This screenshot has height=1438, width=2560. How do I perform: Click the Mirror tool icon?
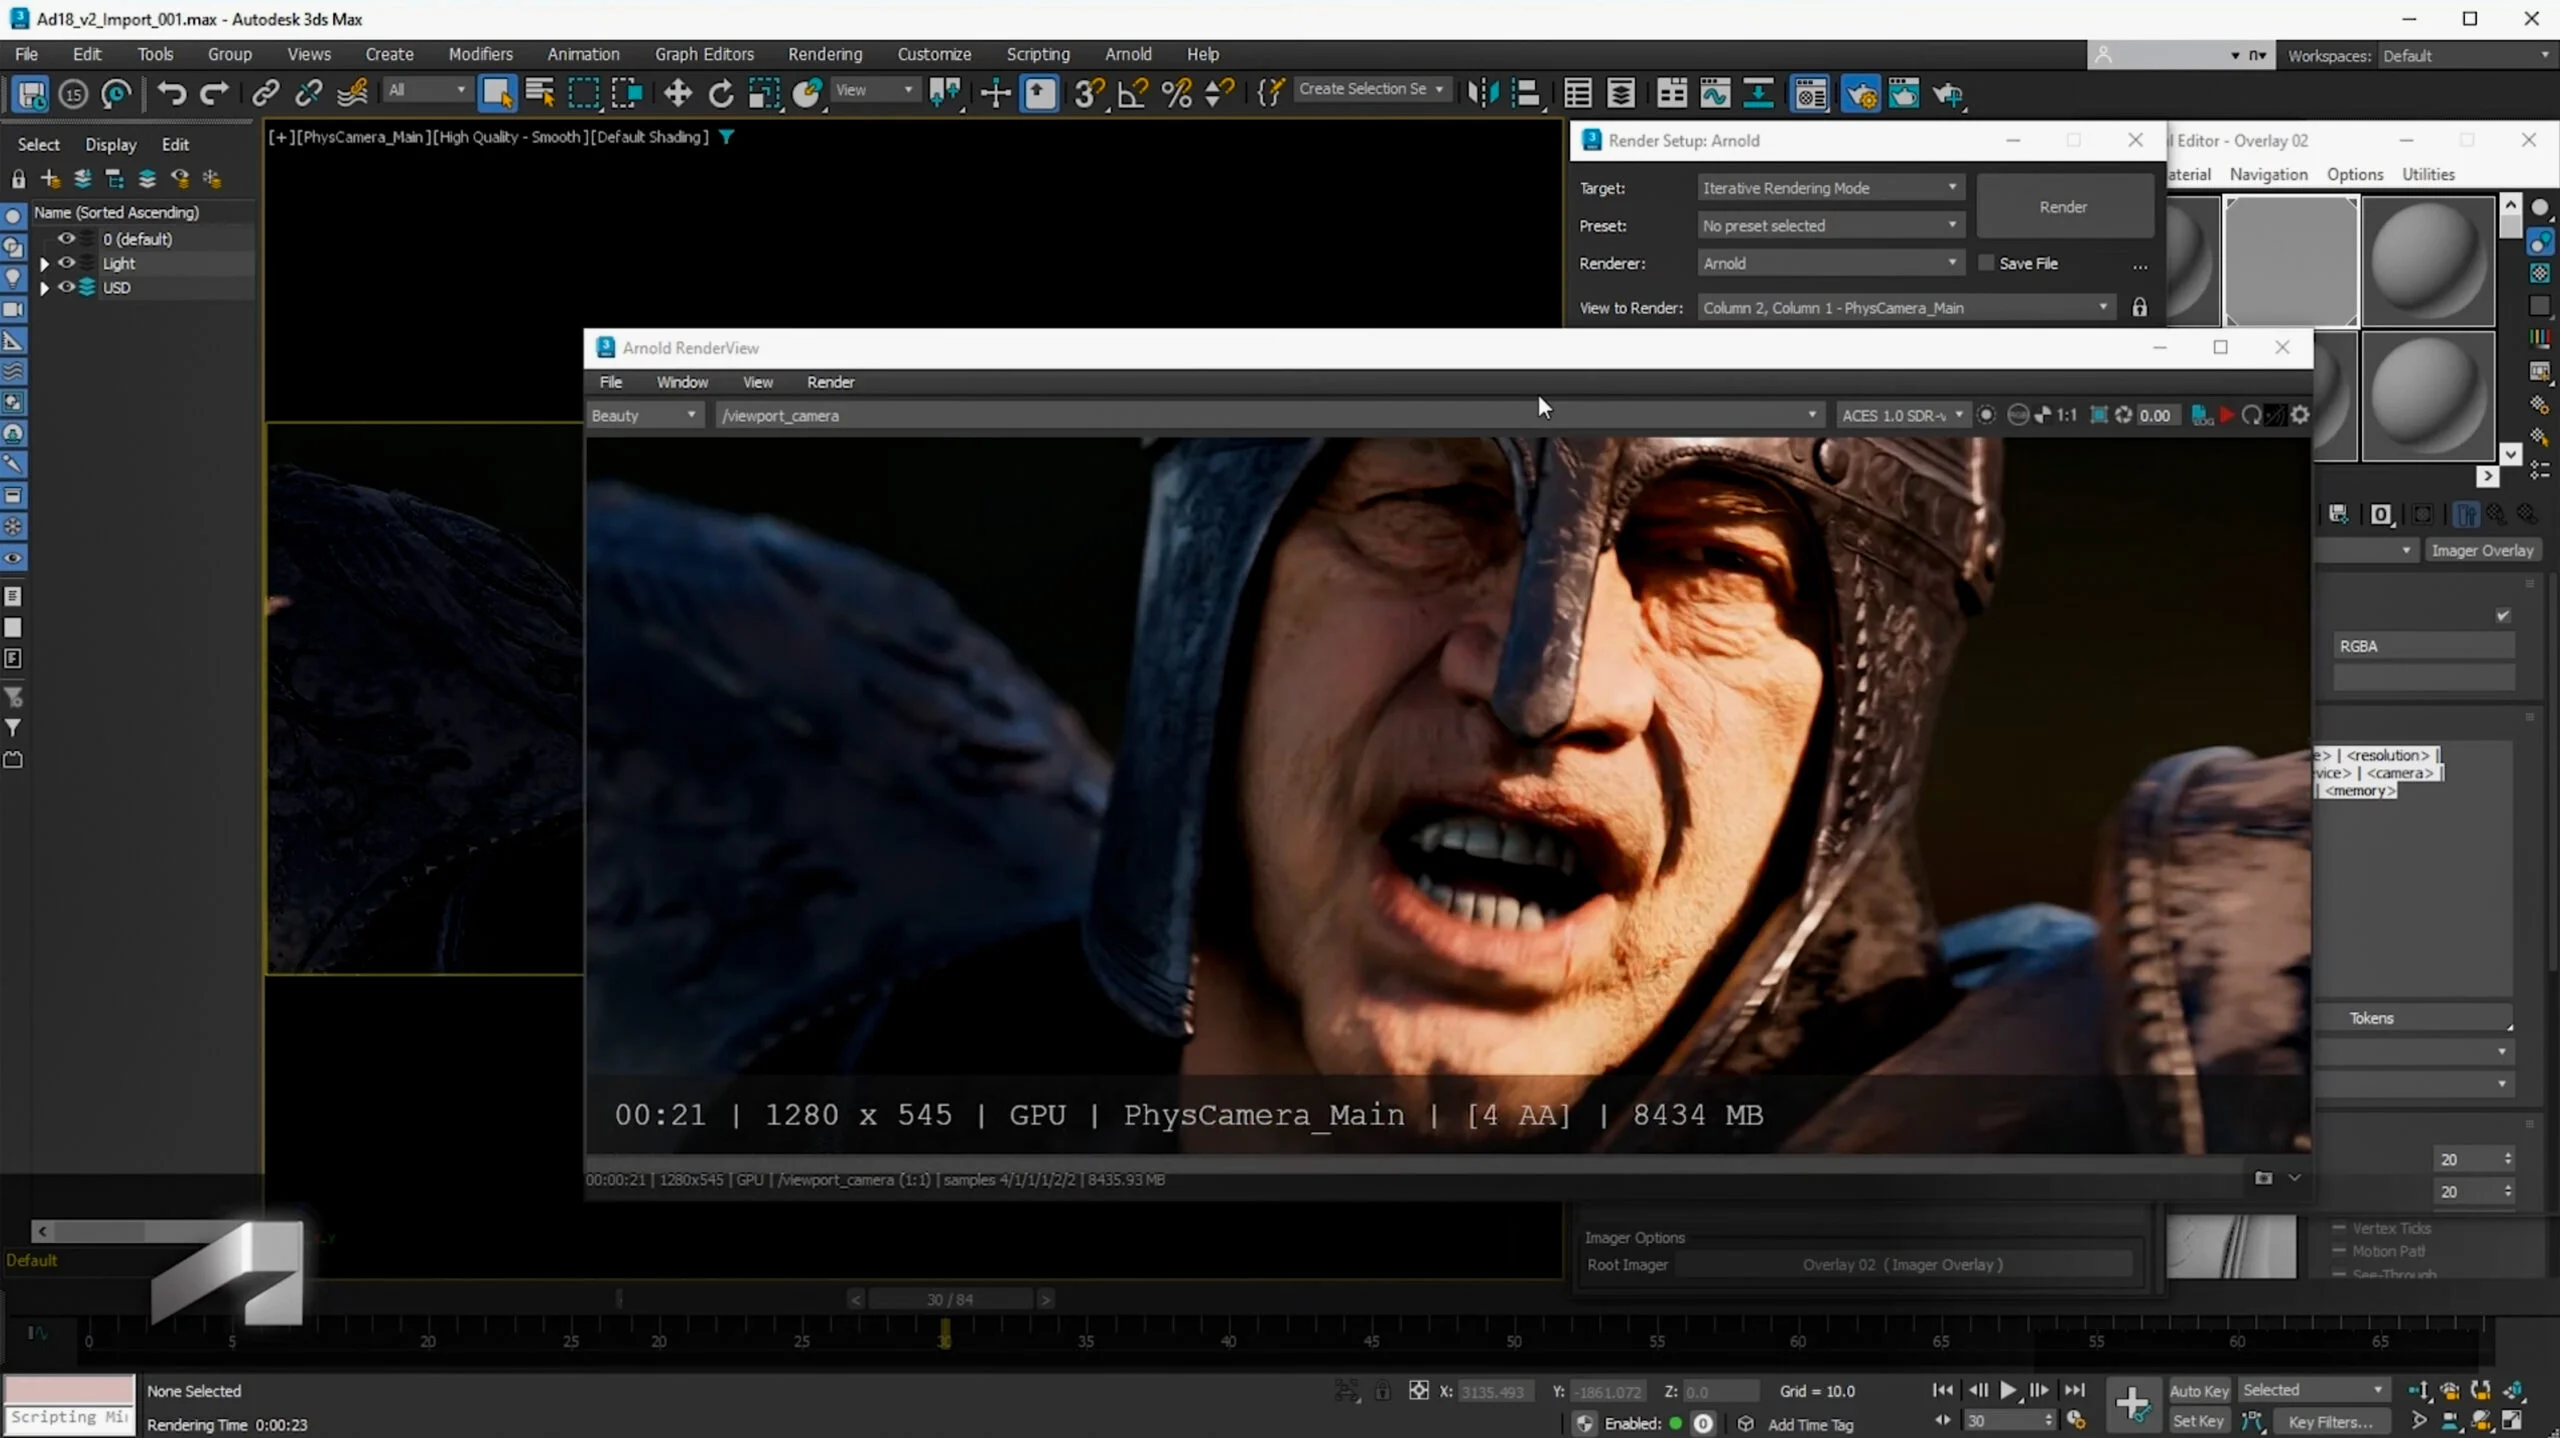coord(1482,94)
